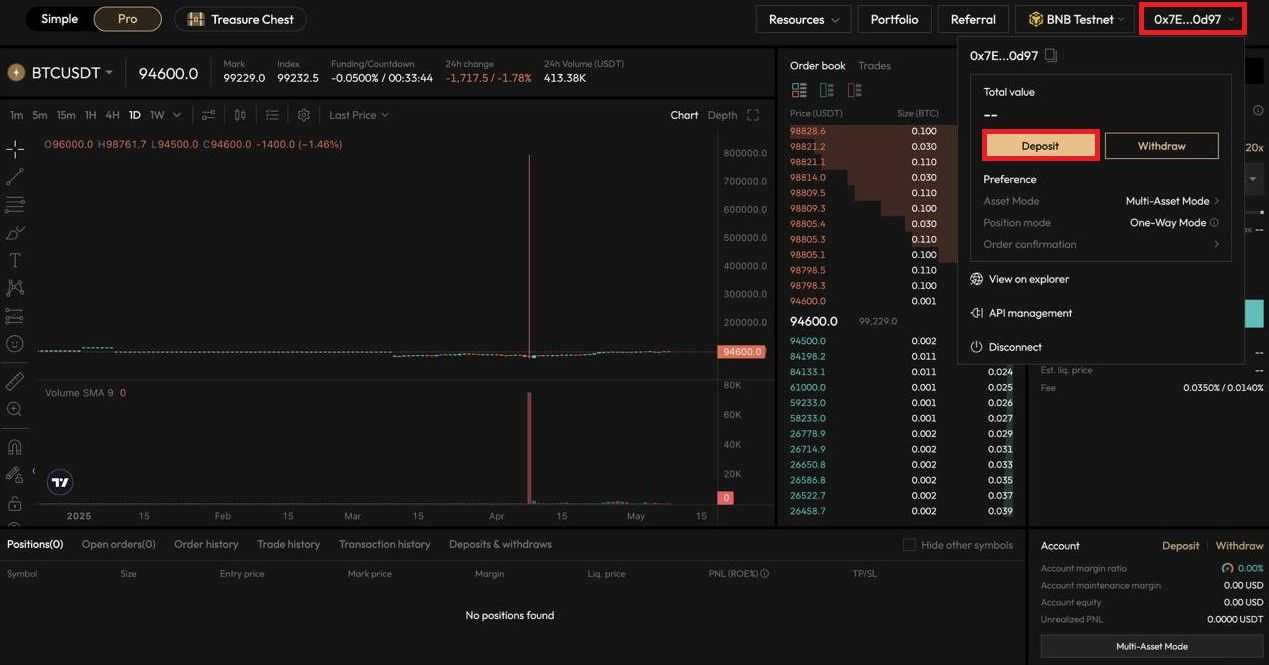
Task: Open the BTCUSDT pair selector
Action: (60, 71)
